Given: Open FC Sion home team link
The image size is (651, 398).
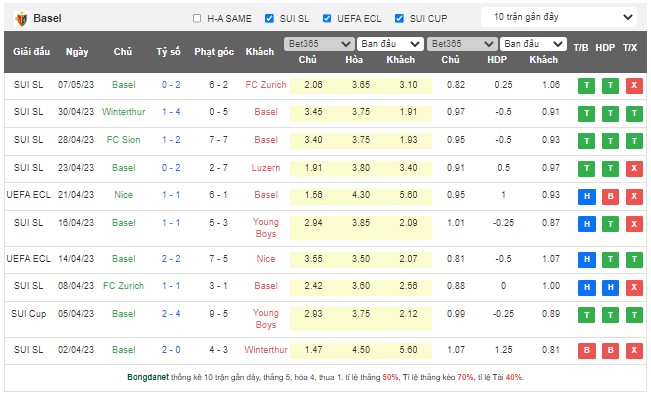Looking at the screenshot, I should coord(123,140).
